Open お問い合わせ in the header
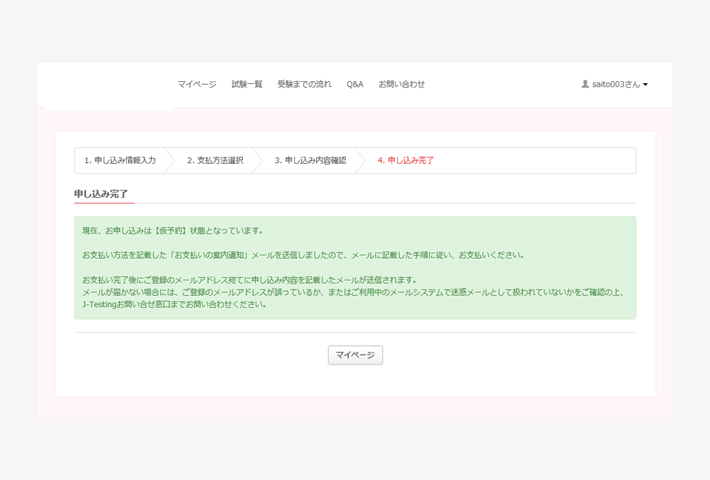Image resolution: width=710 pixels, height=480 pixels. click(402, 84)
